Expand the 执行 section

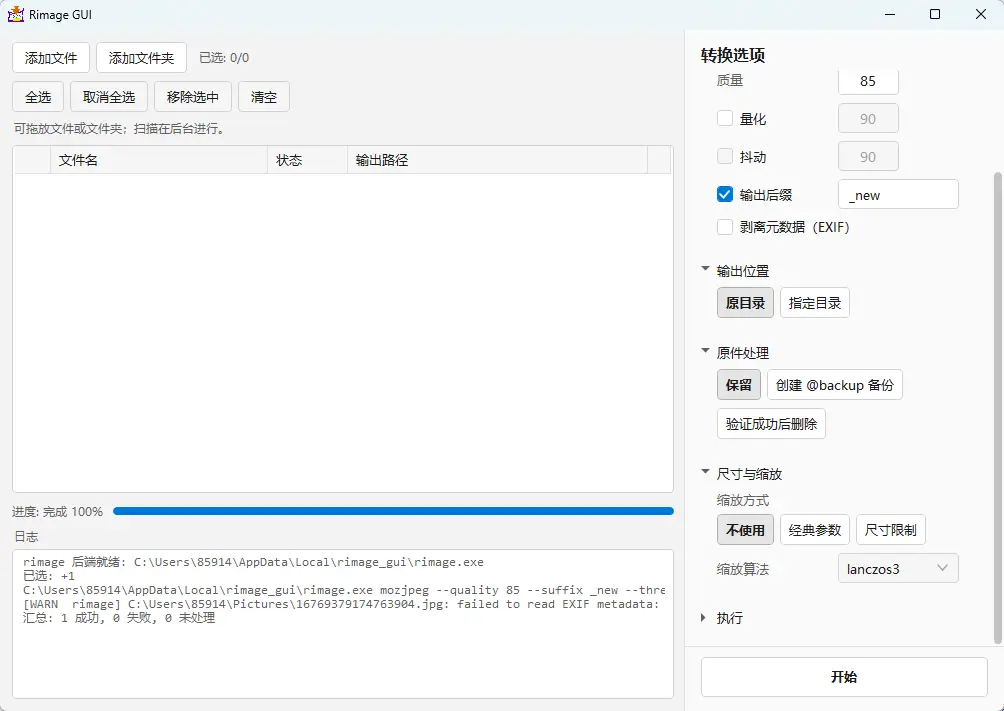[x=704, y=618]
